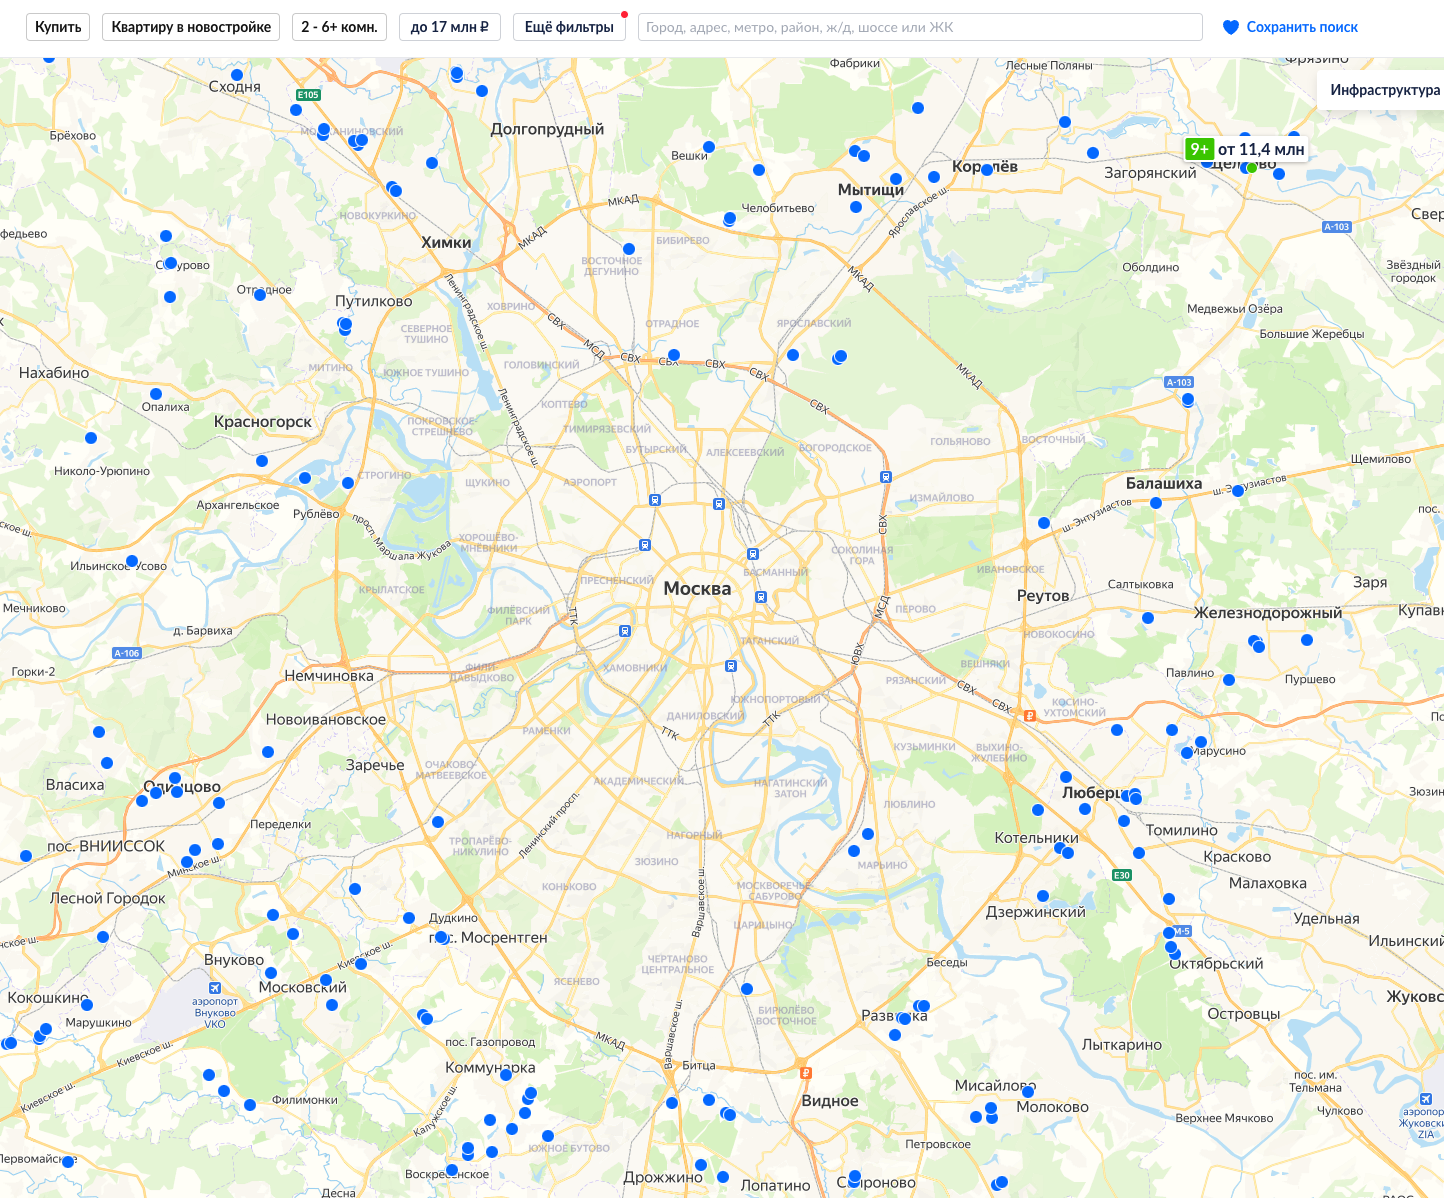Select the blue marker above Опалиха
1444x1198 pixels.
pos(156,394)
